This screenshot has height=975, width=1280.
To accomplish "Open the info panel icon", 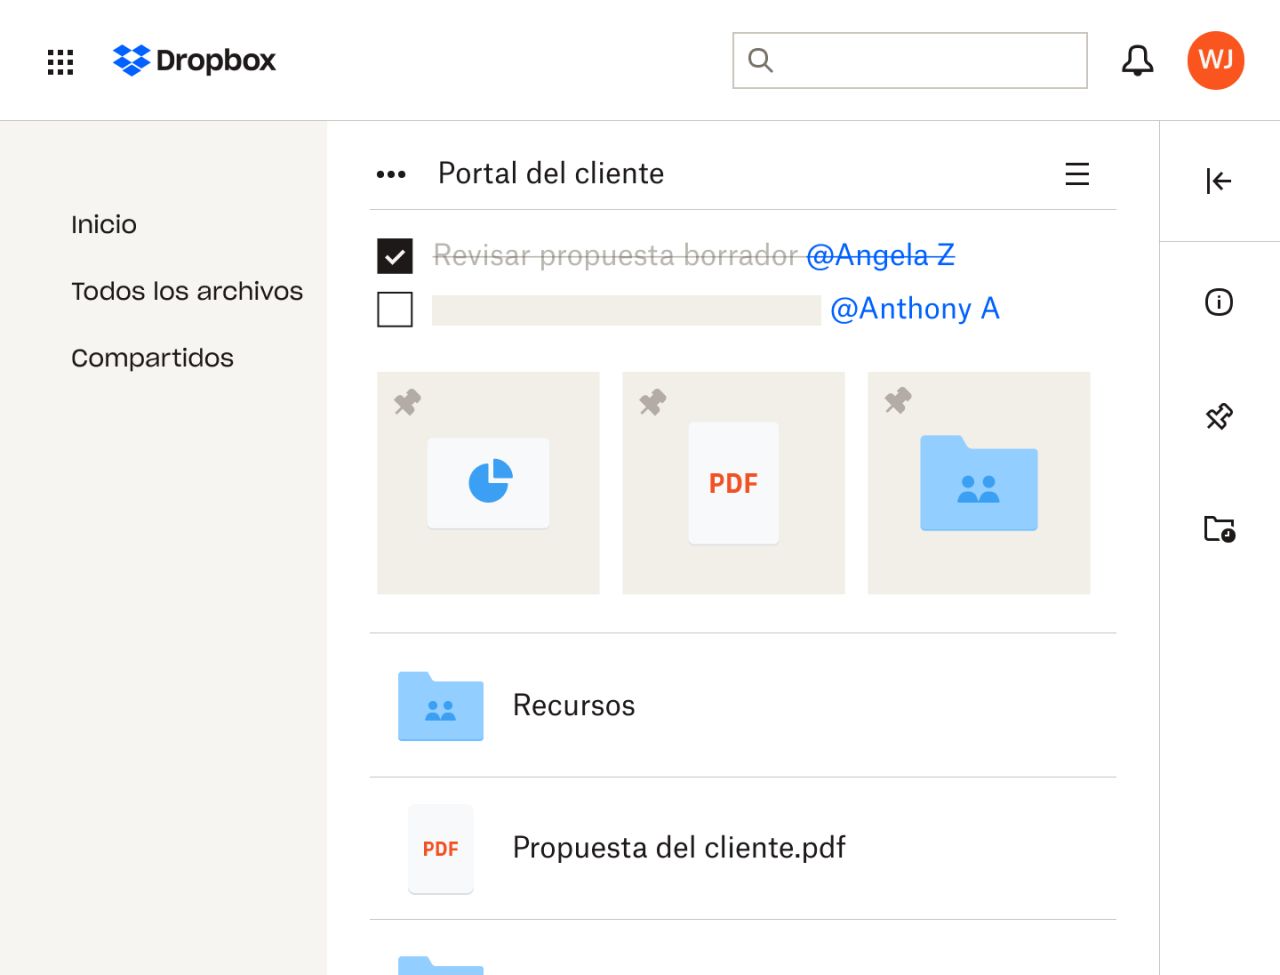I will point(1217,302).
